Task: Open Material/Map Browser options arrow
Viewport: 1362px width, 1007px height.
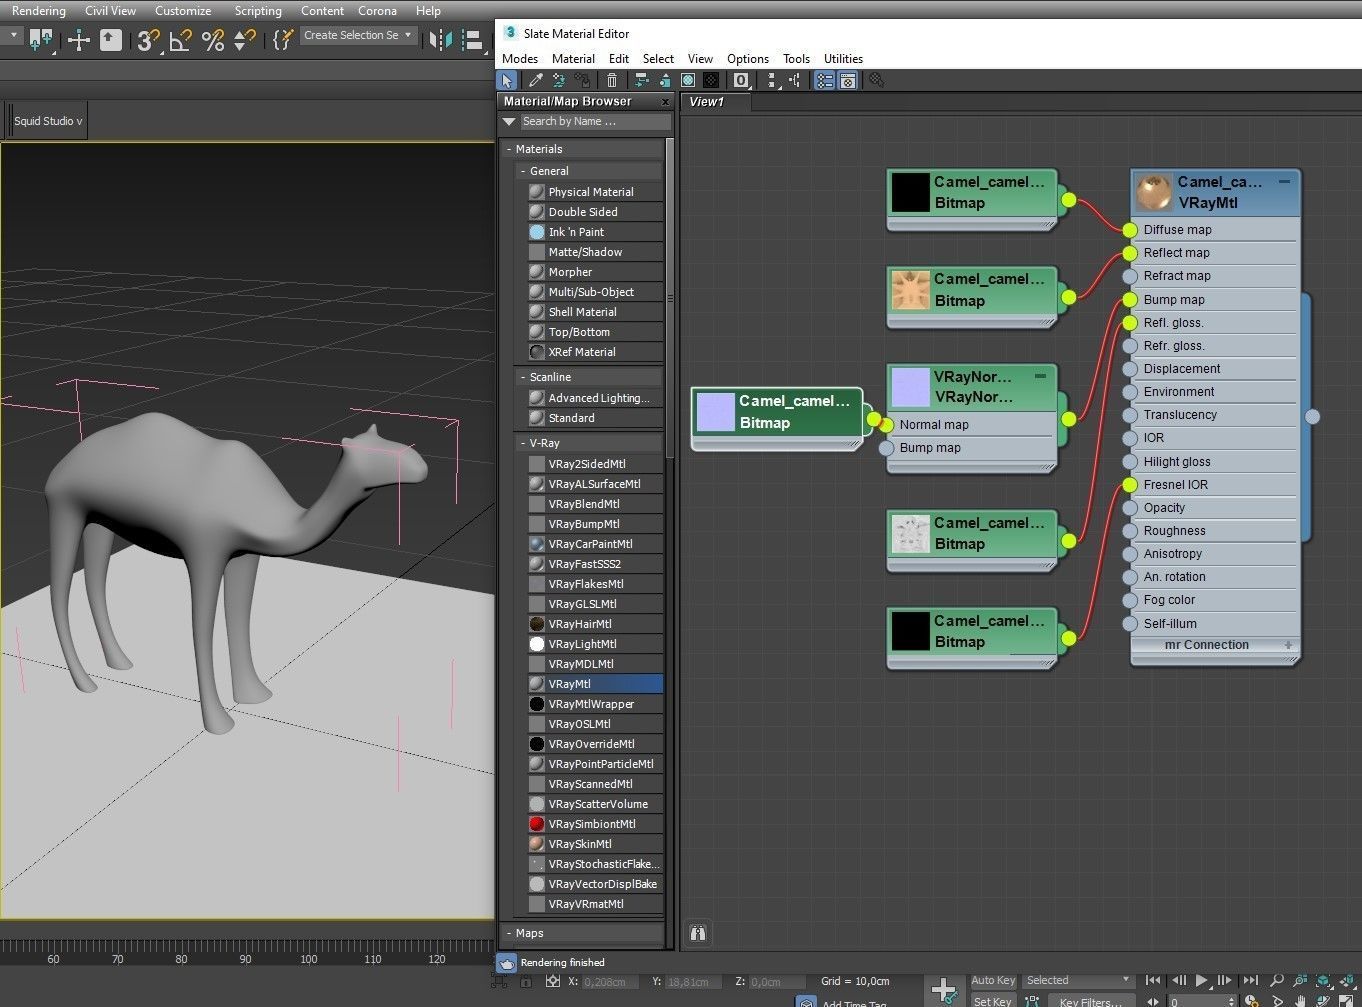Action: (509, 122)
